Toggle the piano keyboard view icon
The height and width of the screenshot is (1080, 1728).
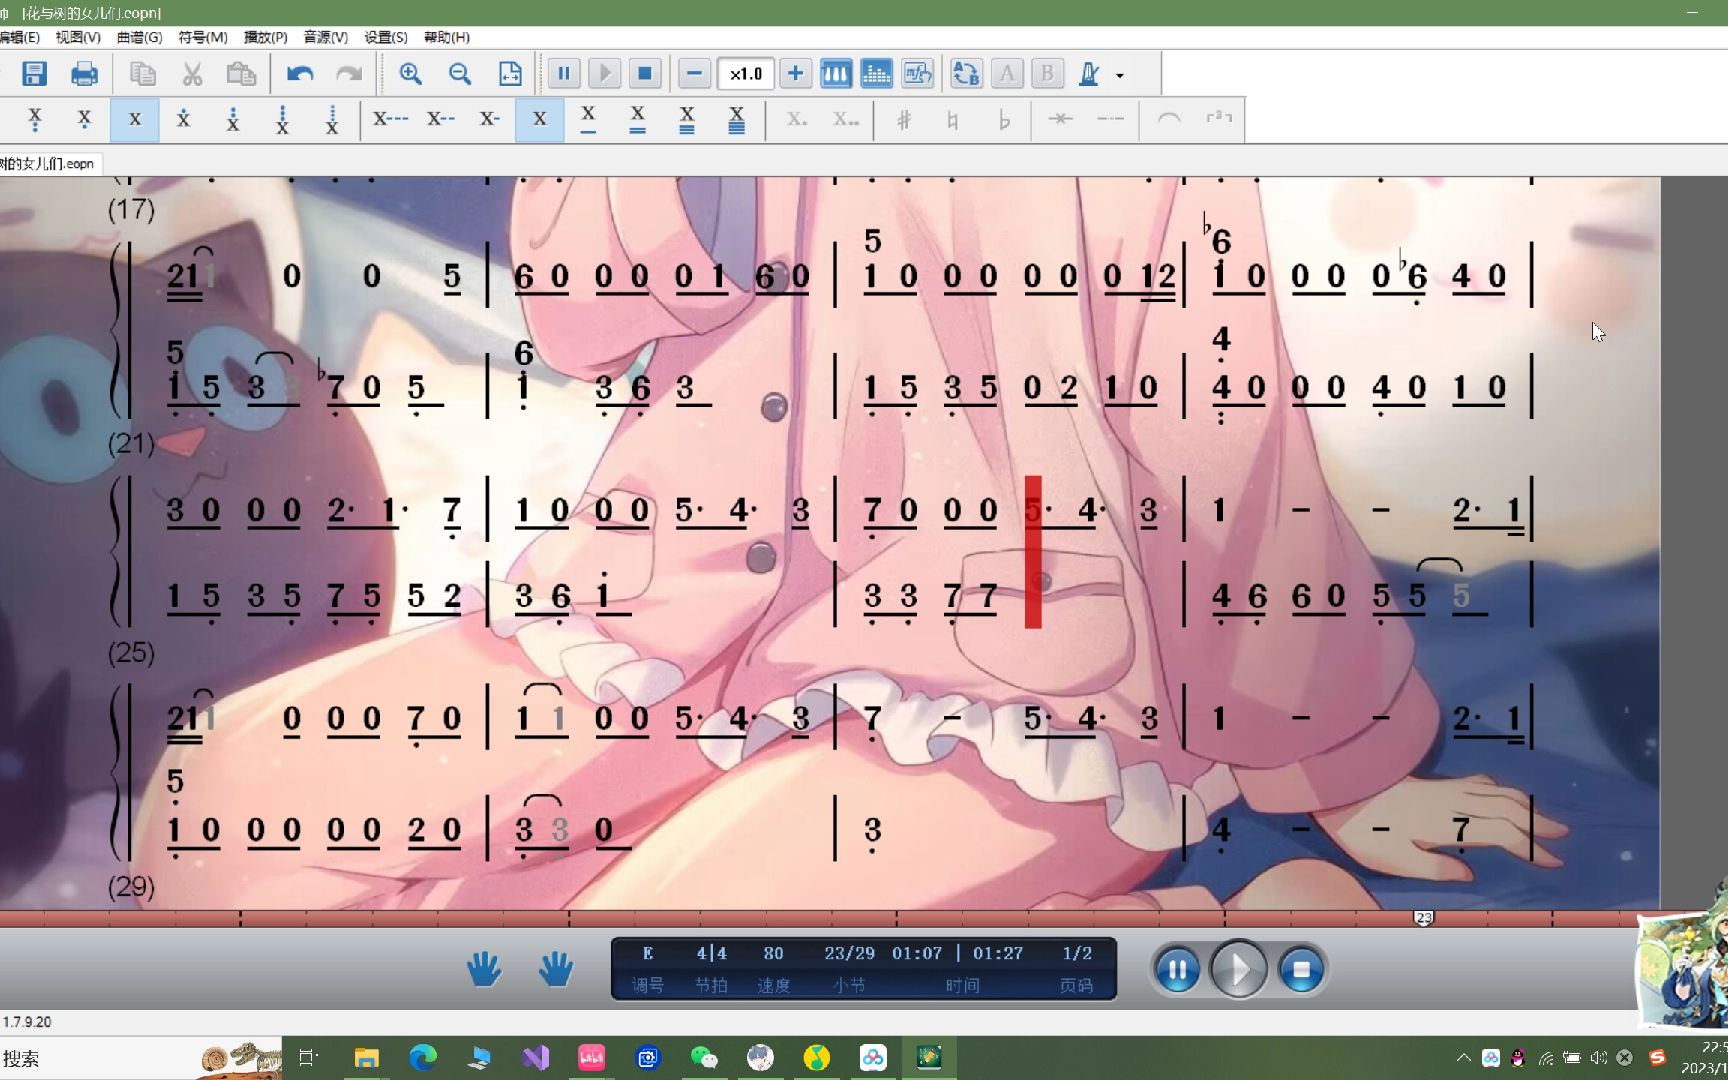click(836, 74)
